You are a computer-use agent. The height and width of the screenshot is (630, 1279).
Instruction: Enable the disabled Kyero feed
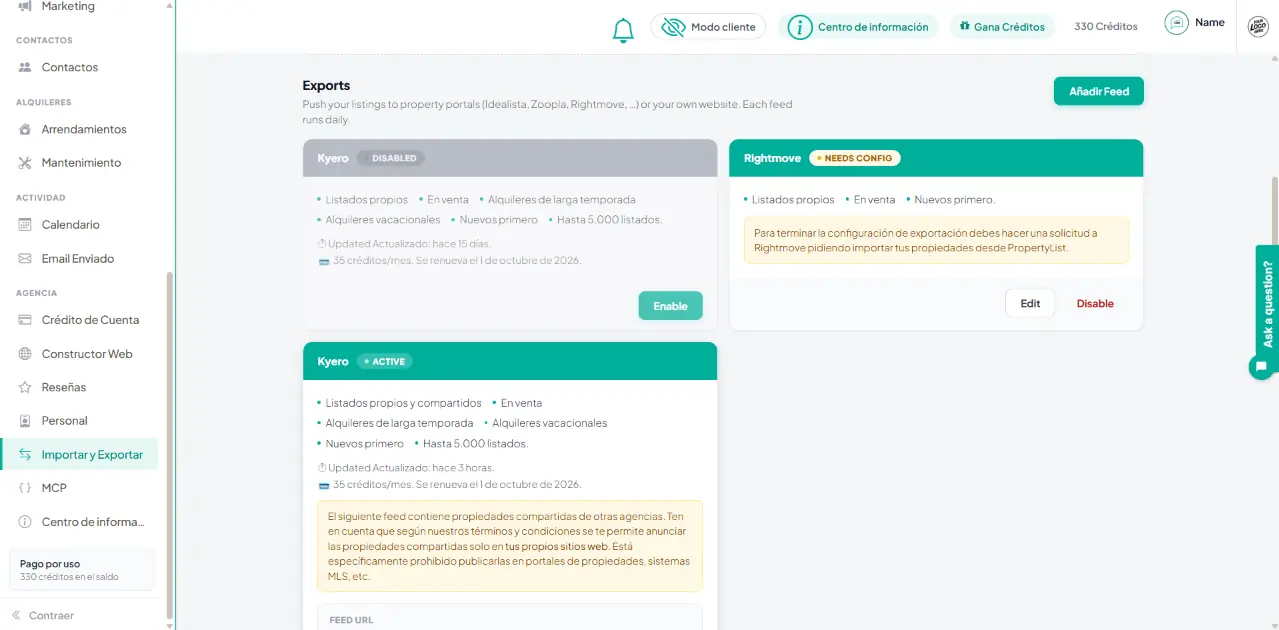(670, 306)
